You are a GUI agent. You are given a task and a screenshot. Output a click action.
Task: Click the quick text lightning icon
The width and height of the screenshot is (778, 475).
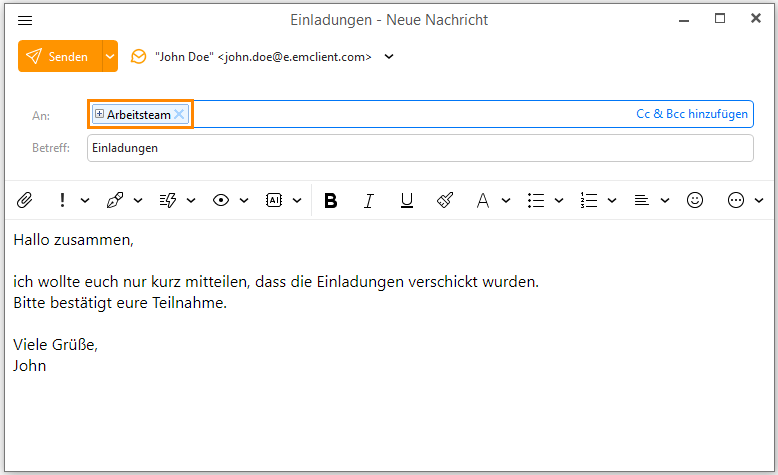(x=167, y=200)
